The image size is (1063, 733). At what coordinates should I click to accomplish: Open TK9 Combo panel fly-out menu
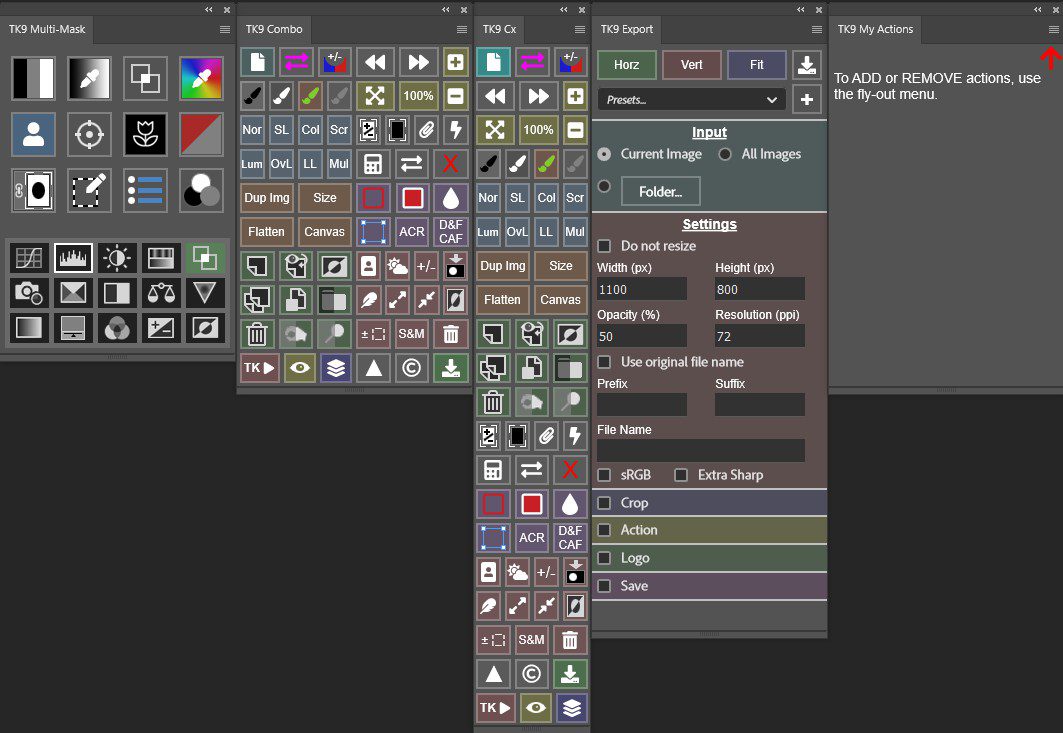coord(462,30)
